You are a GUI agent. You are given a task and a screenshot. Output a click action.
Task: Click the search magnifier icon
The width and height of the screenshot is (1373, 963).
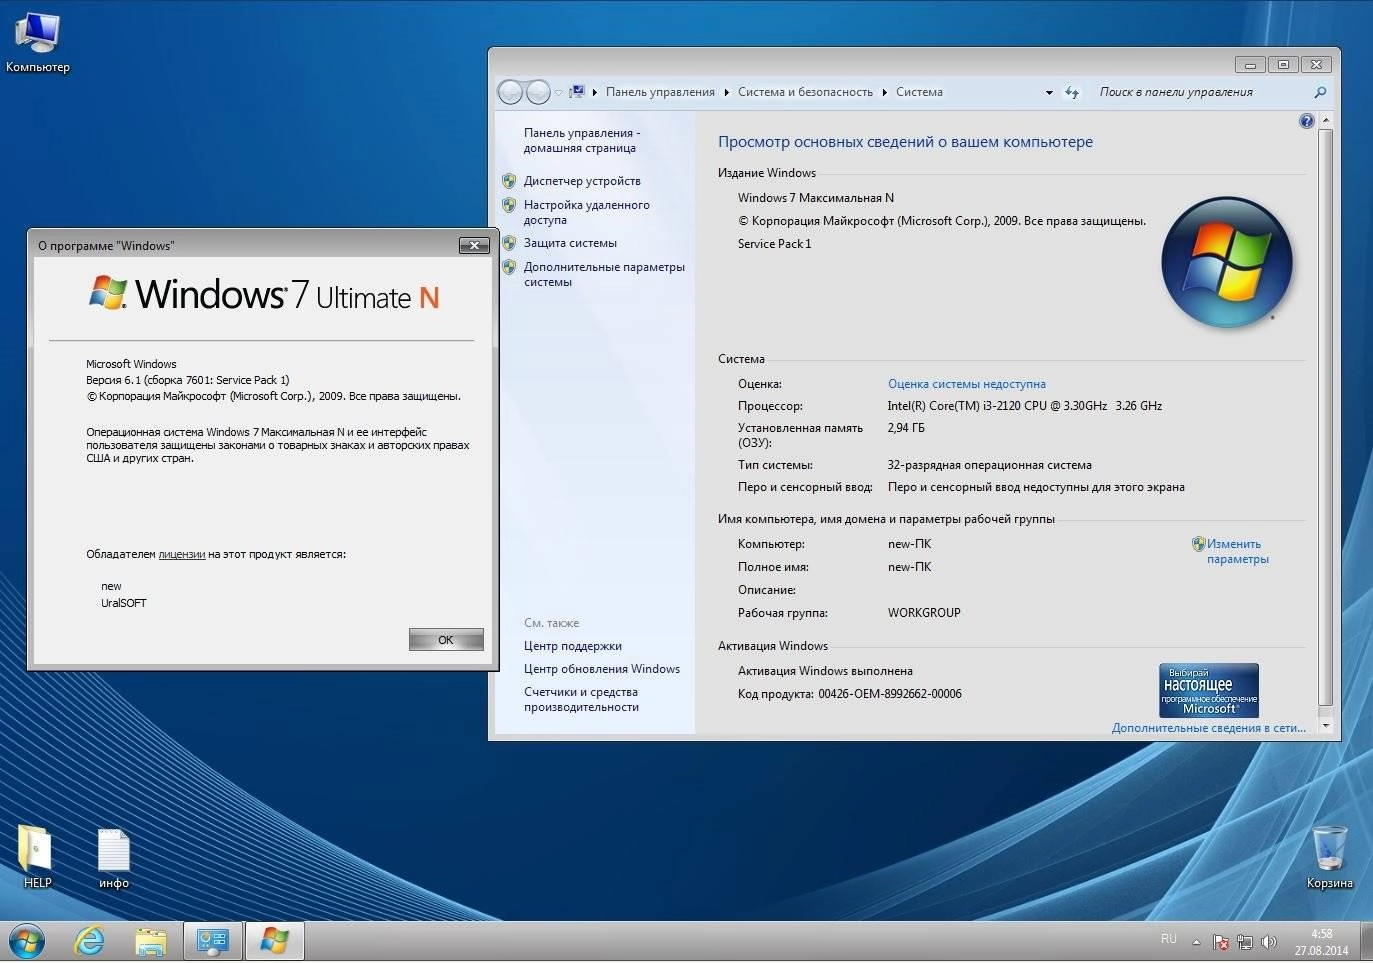[1320, 92]
